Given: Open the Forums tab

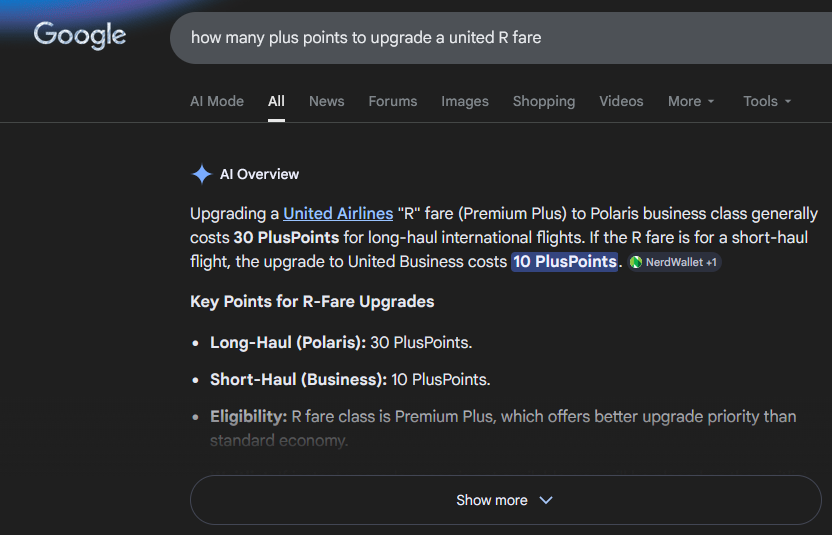Looking at the screenshot, I should point(393,101).
